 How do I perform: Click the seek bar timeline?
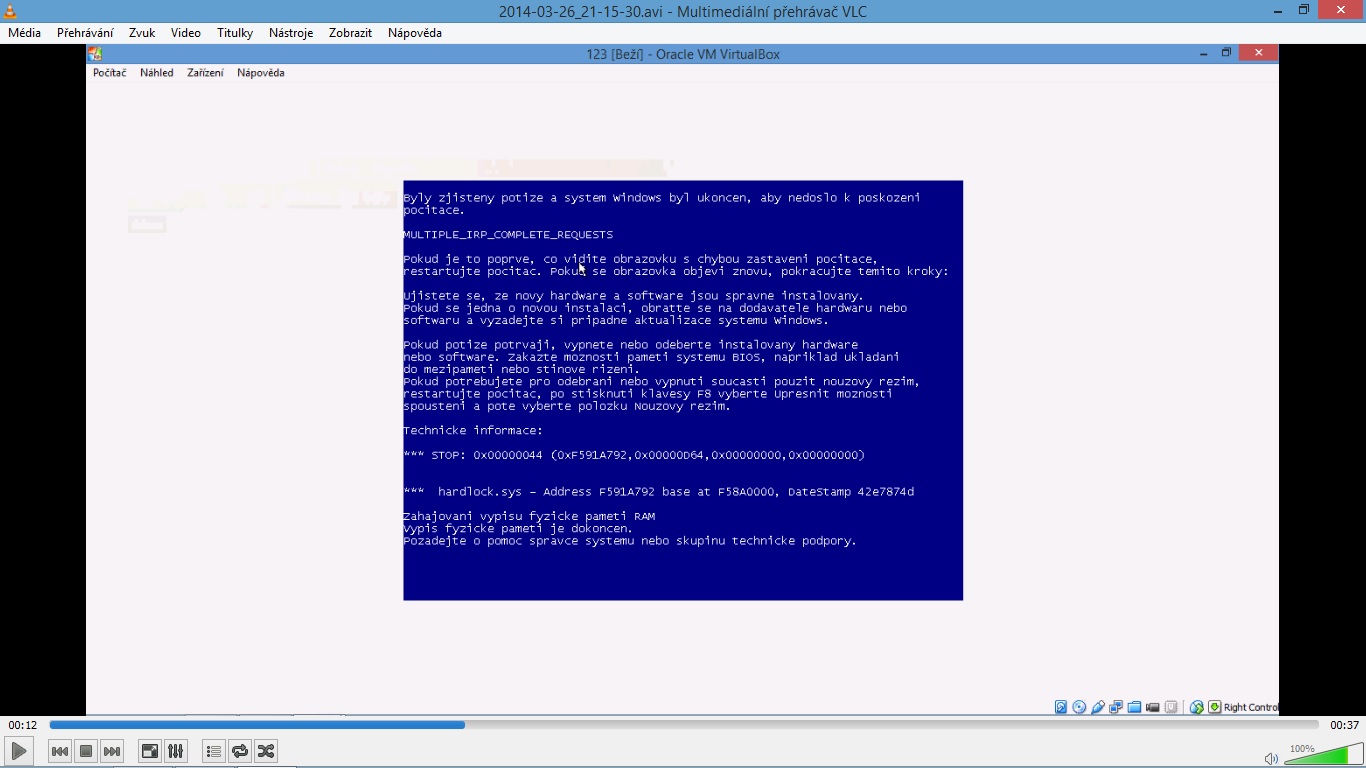[x=683, y=725]
